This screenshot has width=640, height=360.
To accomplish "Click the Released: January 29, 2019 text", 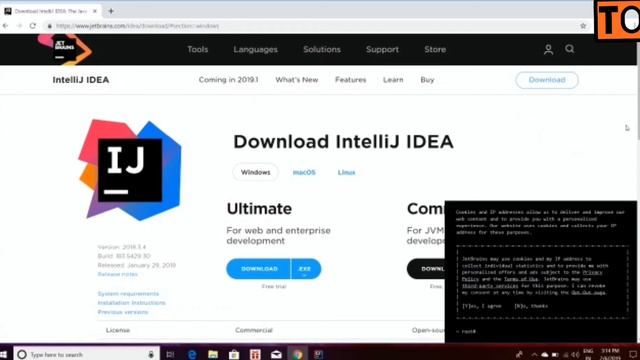I will click(x=137, y=265).
